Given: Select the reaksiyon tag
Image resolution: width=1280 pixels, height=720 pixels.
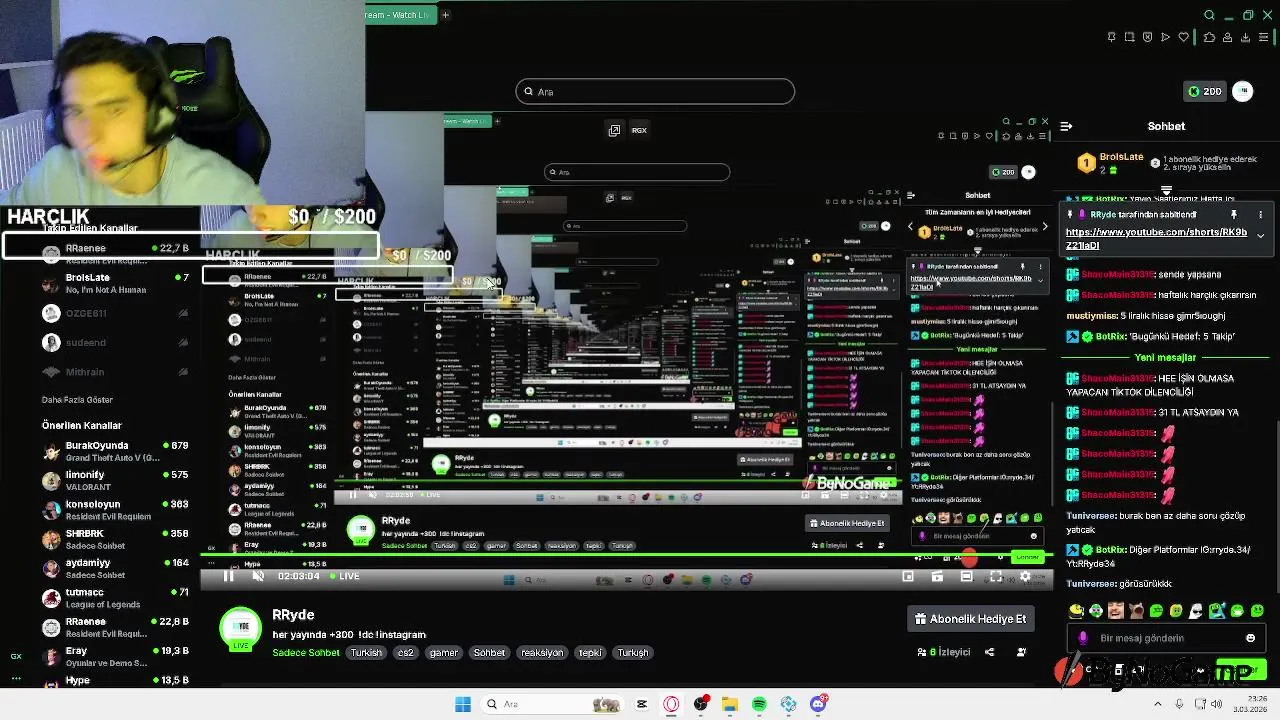Looking at the screenshot, I should click(x=542, y=653).
